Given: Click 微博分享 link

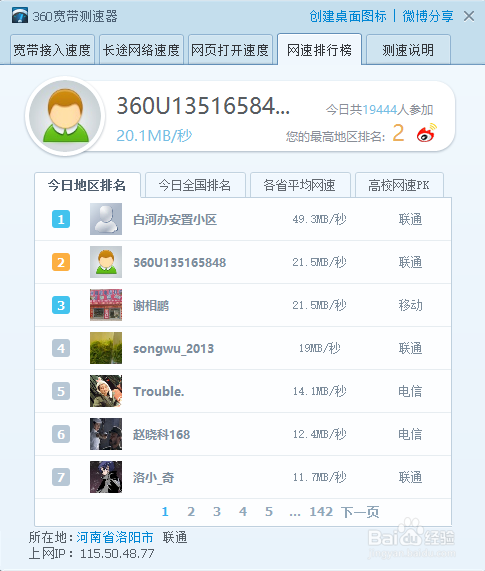Looking at the screenshot, I should click(427, 16).
